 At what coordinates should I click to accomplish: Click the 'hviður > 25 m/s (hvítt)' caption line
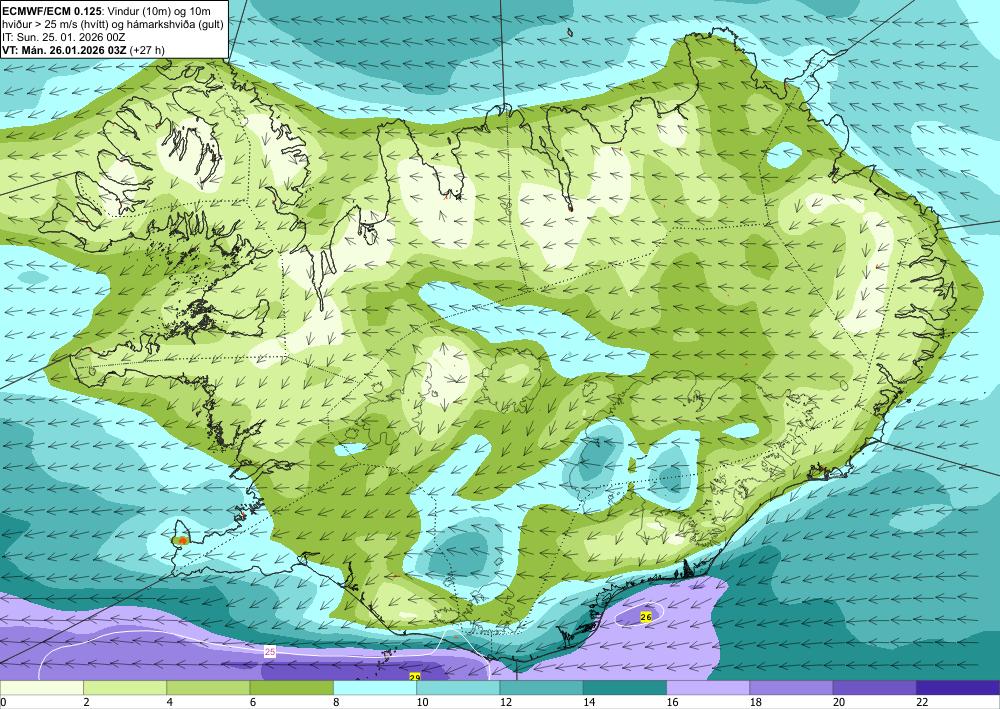[x=114, y=24]
